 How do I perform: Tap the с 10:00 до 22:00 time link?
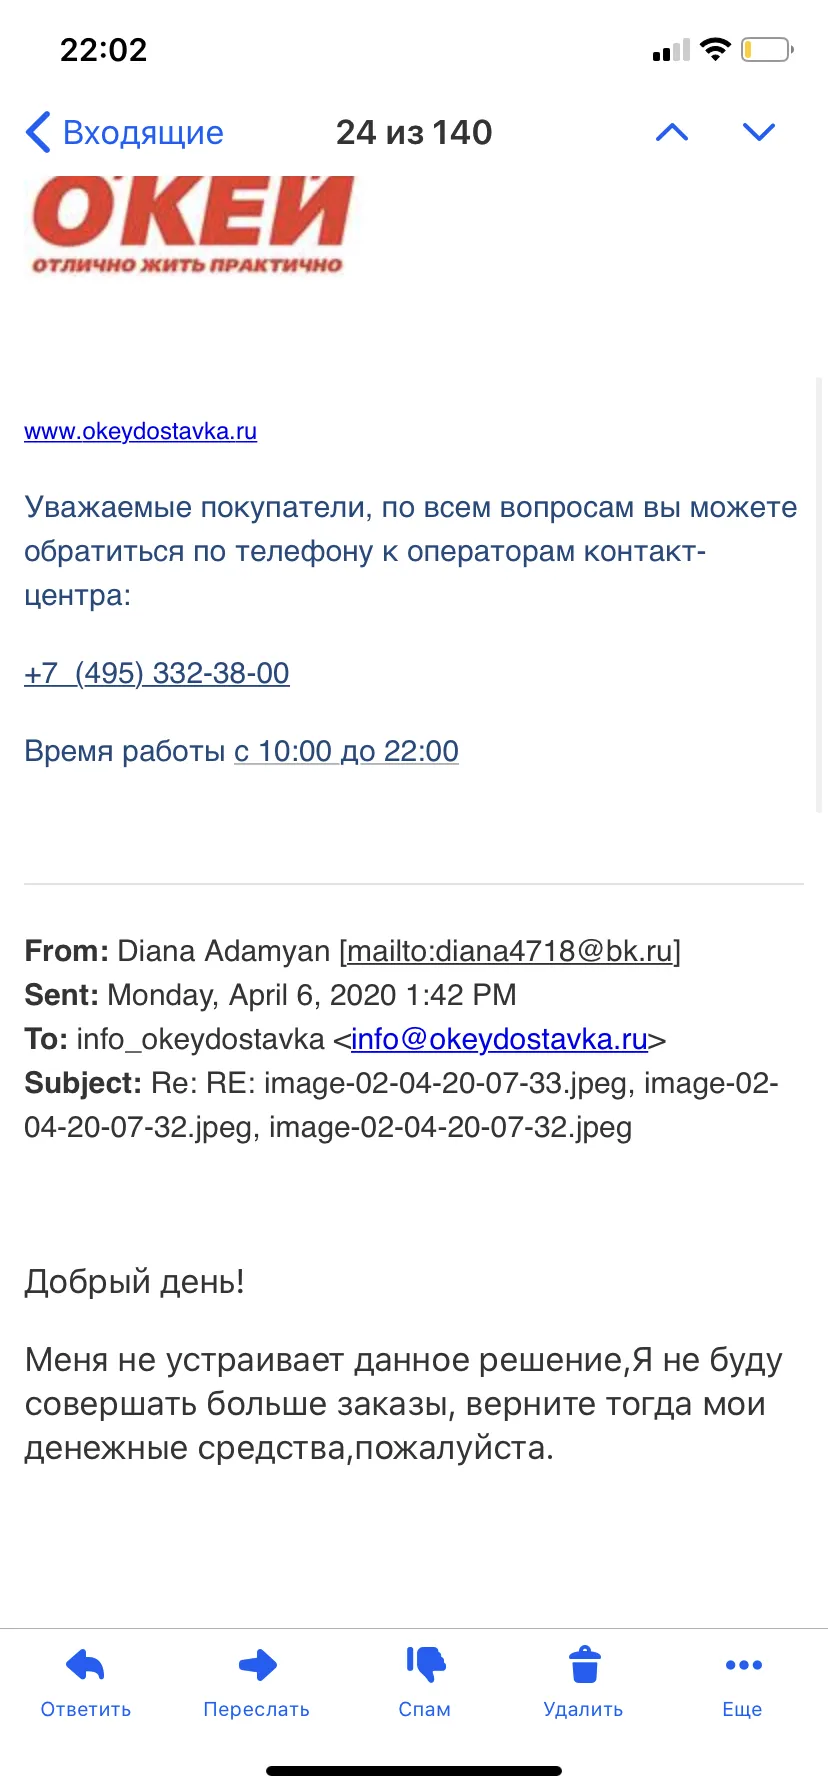(x=346, y=751)
